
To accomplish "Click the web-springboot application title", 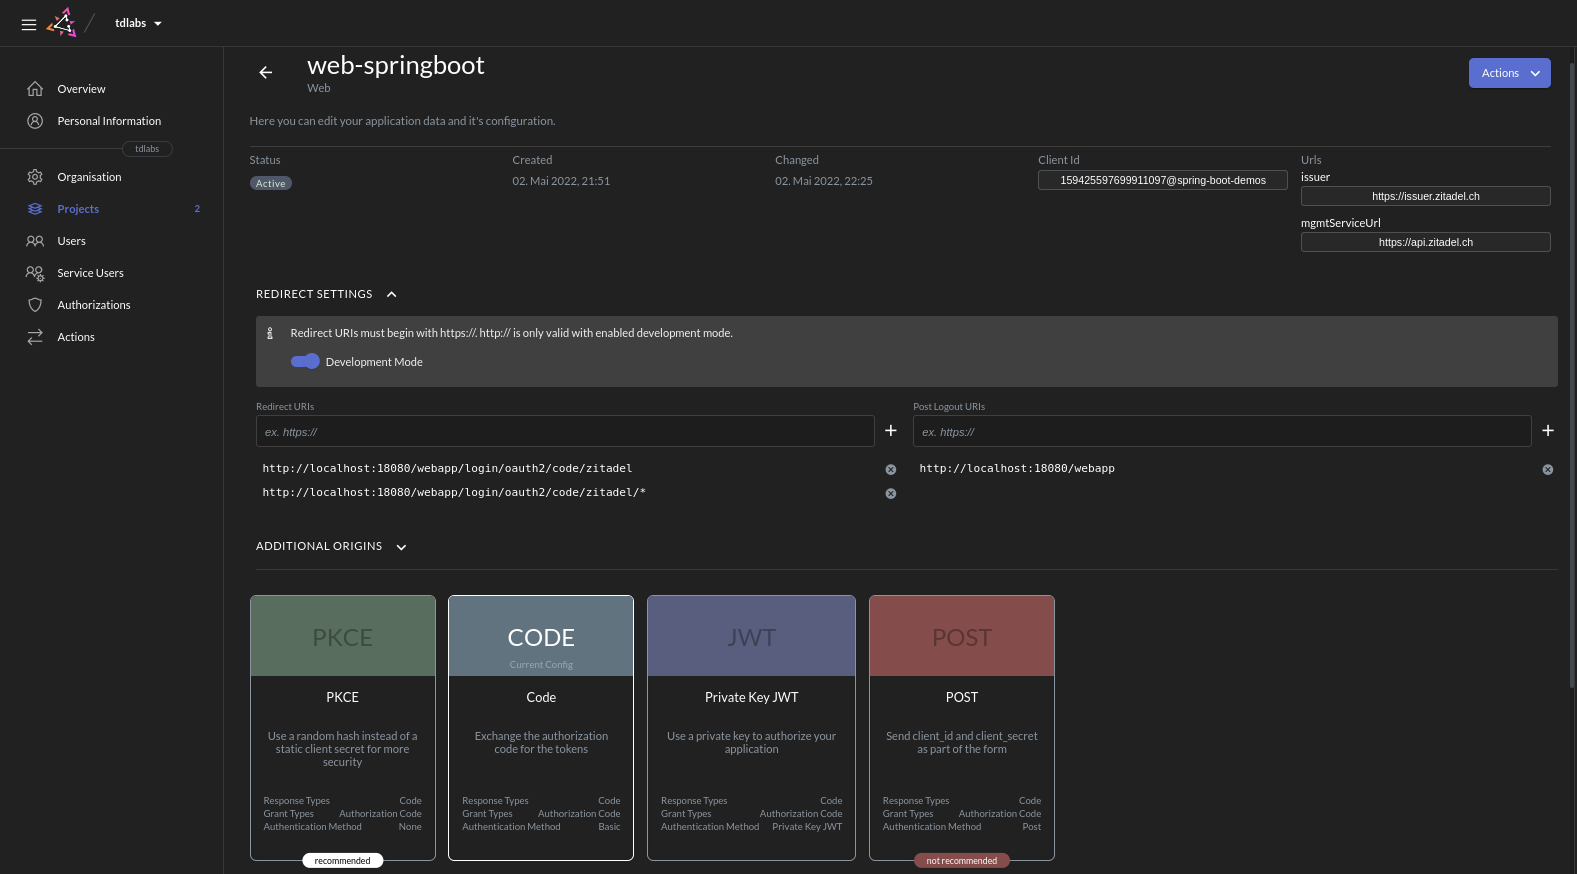I will (396, 65).
